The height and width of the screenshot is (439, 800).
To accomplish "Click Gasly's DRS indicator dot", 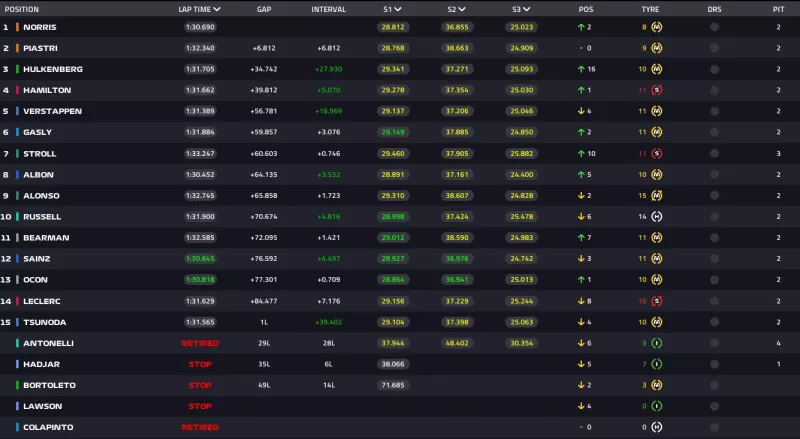I will (x=714, y=132).
